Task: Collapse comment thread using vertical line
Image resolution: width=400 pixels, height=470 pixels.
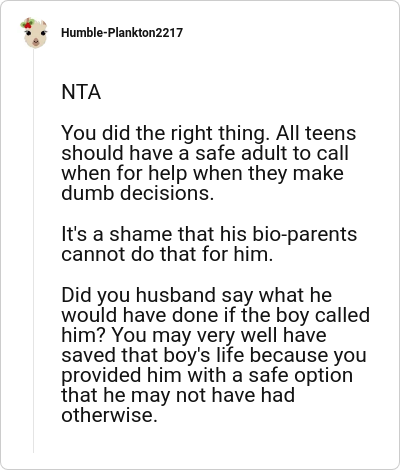Action: pyautogui.click(x=33, y=251)
